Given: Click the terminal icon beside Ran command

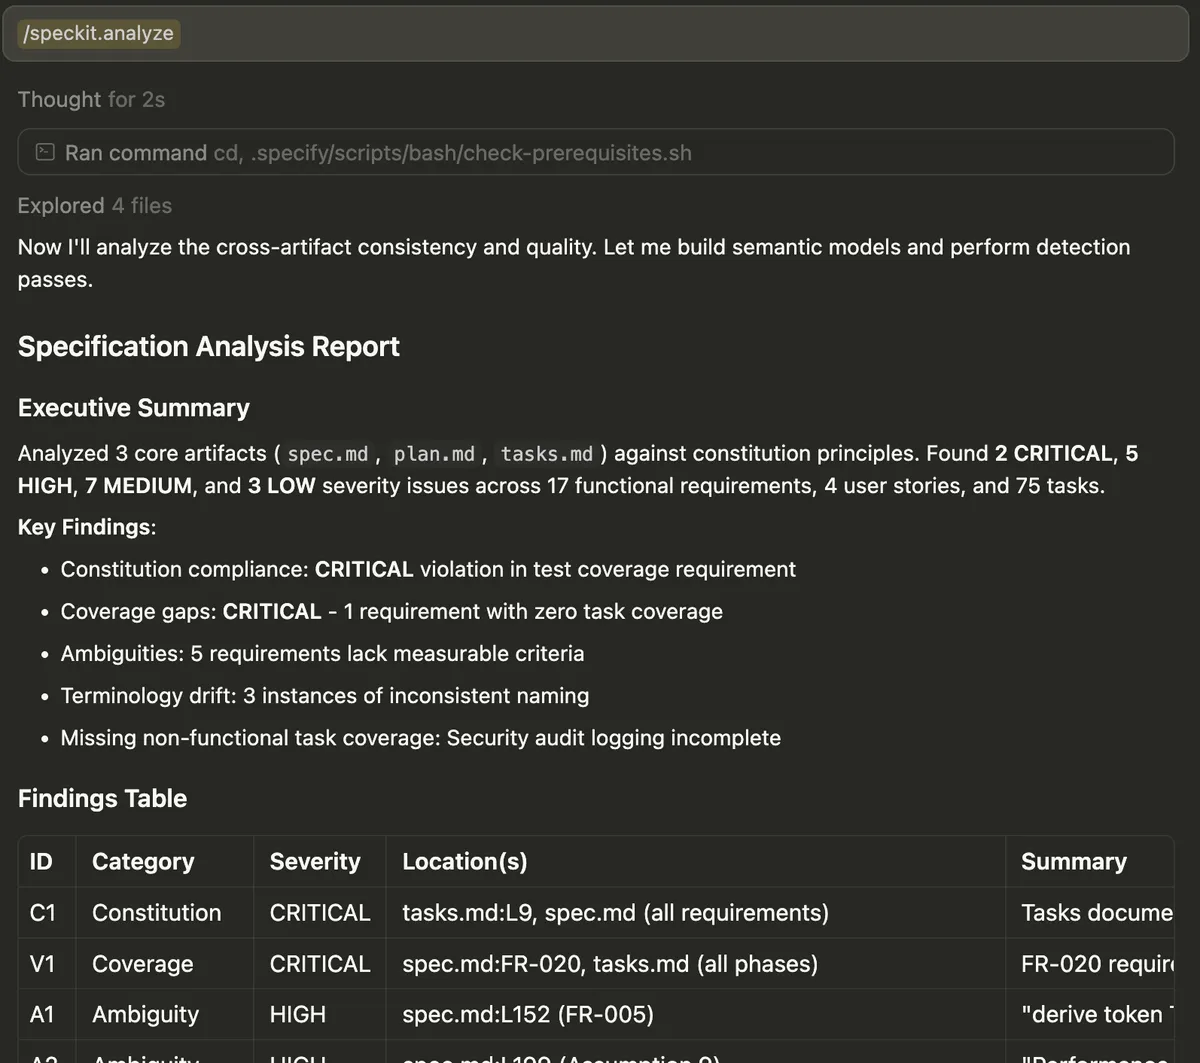Looking at the screenshot, I should [x=44, y=152].
